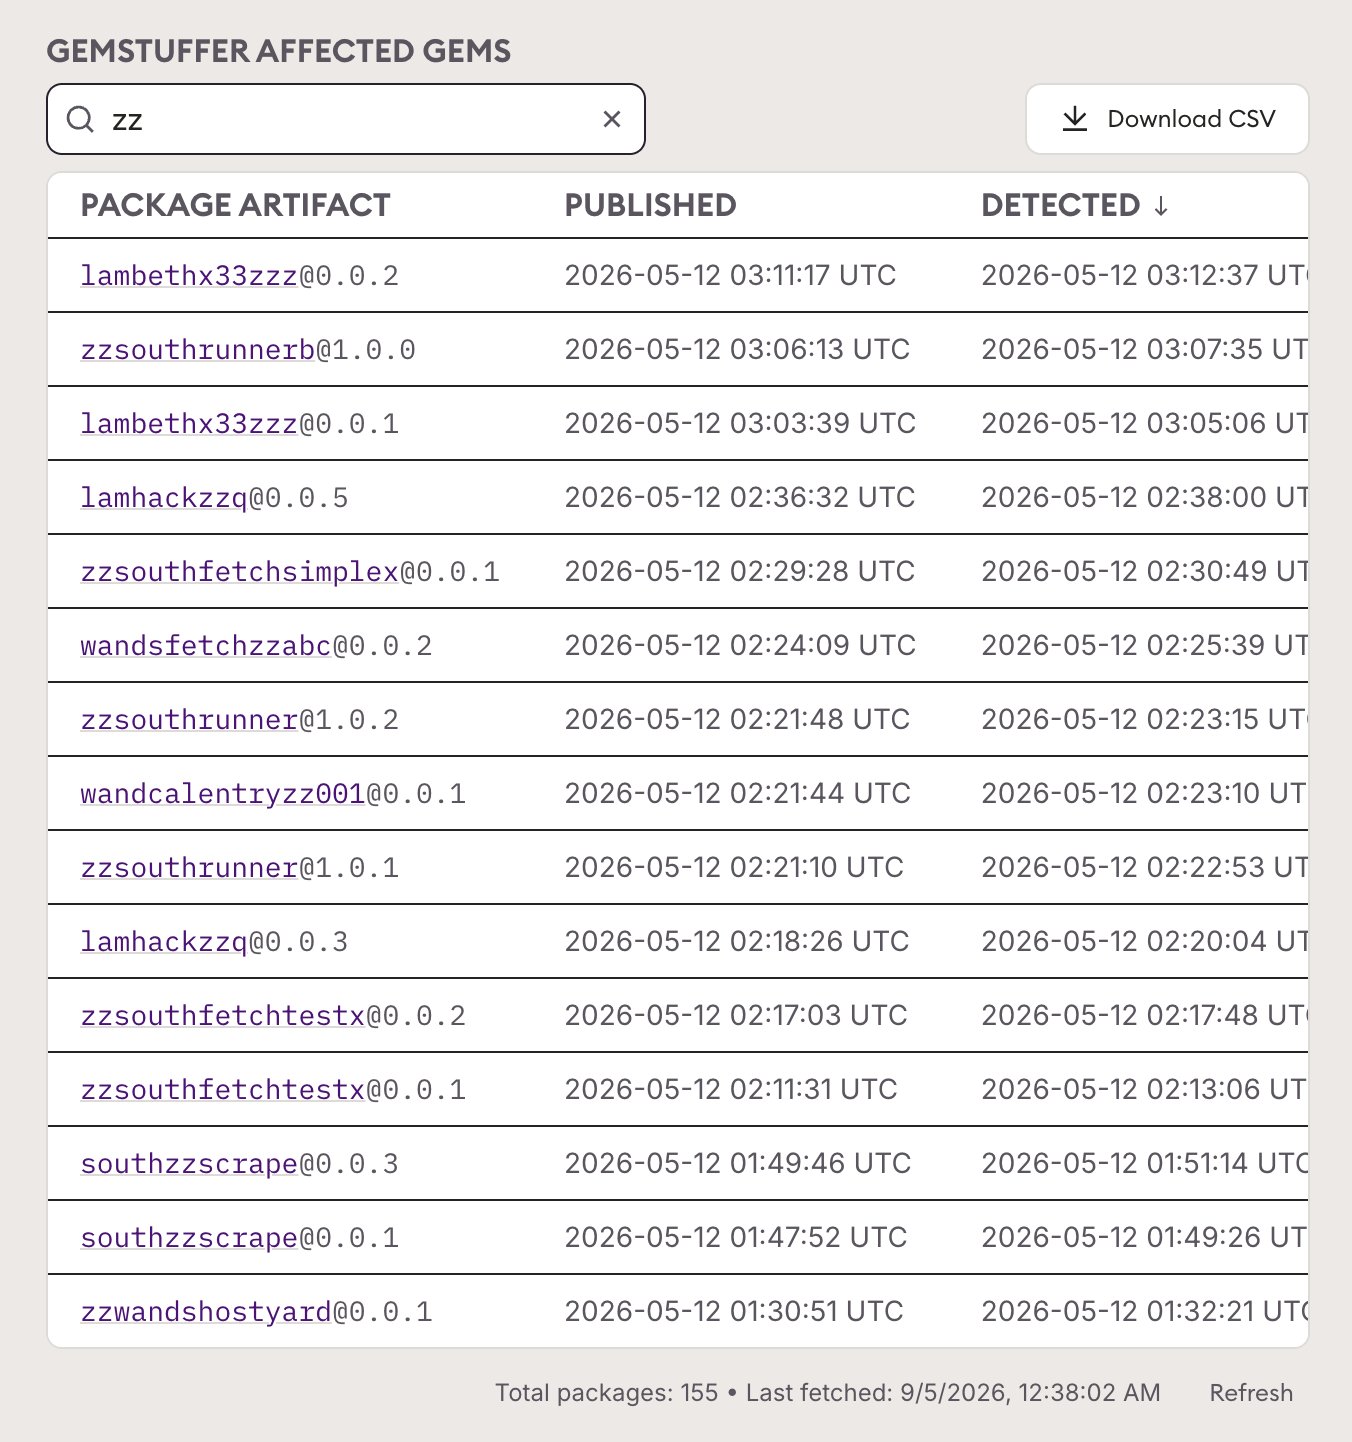Focus the search box containing zz

346,119
